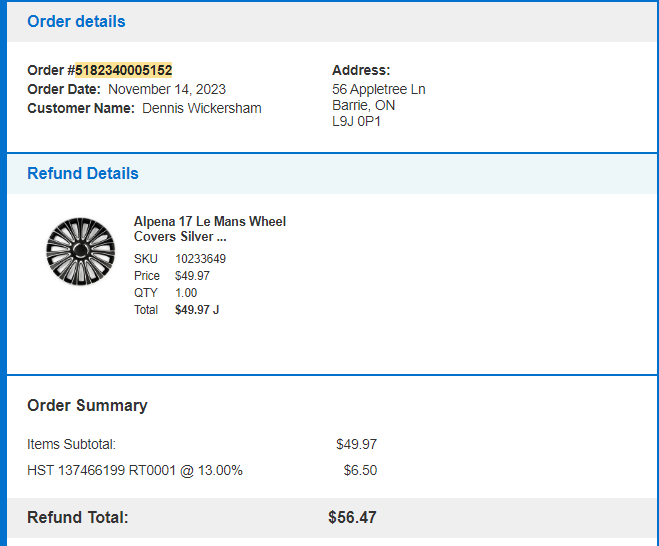Click the Address: label
659x546 pixels.
pos(361,70)
